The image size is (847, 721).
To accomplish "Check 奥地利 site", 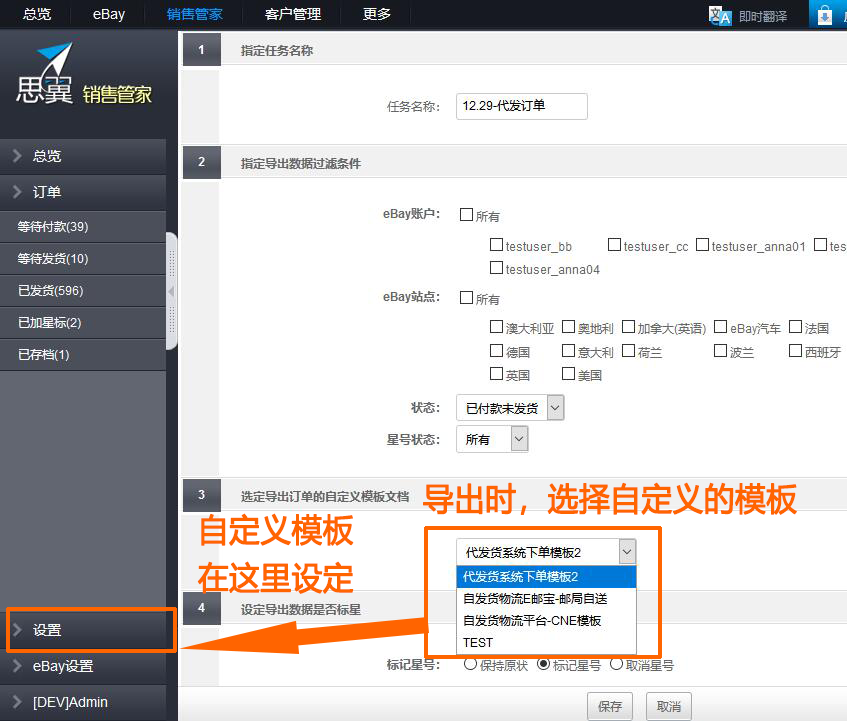I will point(568,327).
